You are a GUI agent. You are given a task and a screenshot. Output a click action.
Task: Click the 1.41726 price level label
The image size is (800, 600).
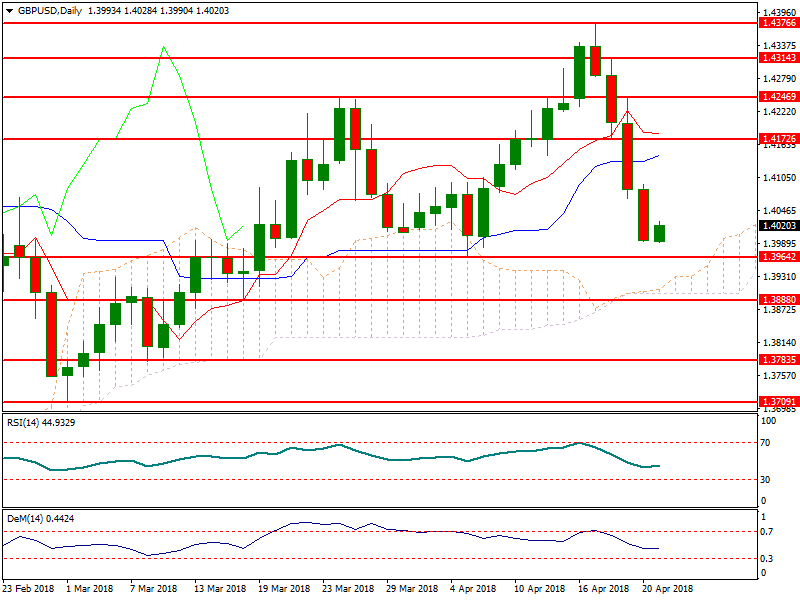coord(778,138)
